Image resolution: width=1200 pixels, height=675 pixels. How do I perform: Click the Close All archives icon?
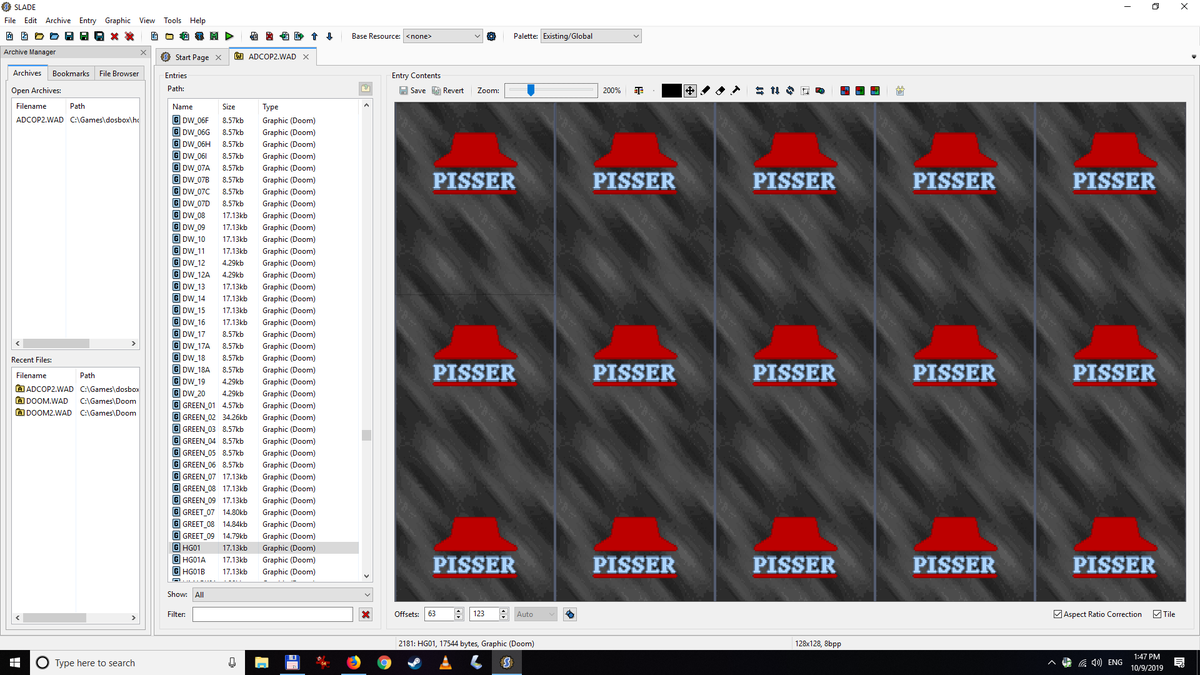click(x=130, y=36)
